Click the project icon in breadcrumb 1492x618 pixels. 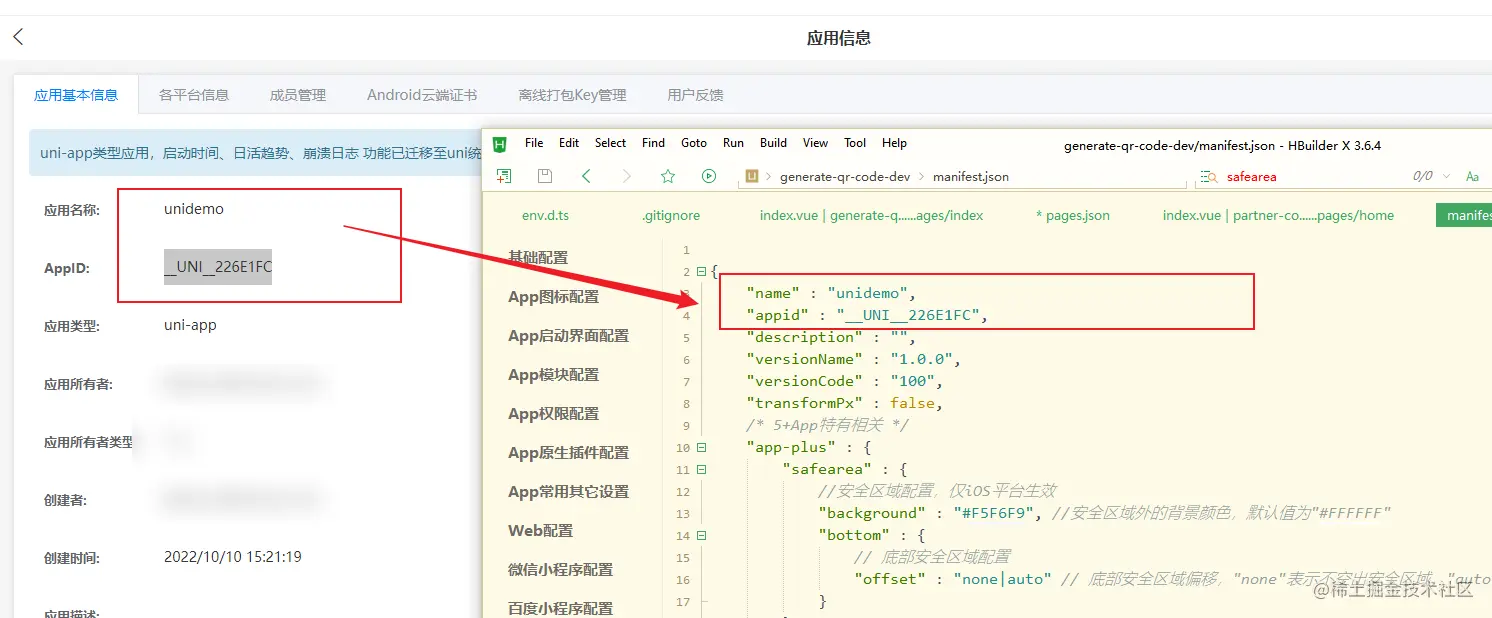coord(752,176)
